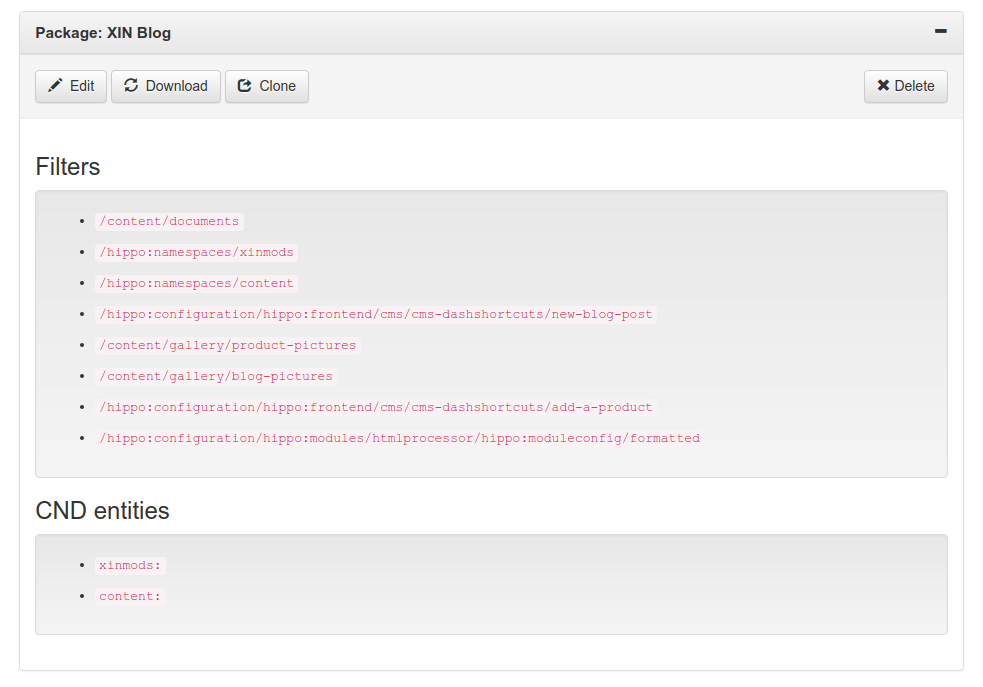The height and width of the screenshot is (687, 983).
Task: Click the Filters section heading
Action: (x=68, y=167)
